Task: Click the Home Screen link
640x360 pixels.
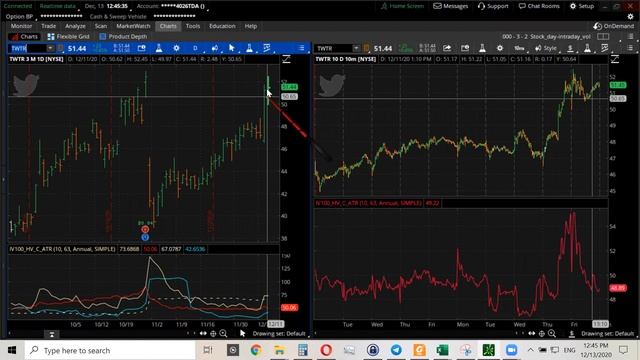Action: pyautogui.click(x=402, y=6)
